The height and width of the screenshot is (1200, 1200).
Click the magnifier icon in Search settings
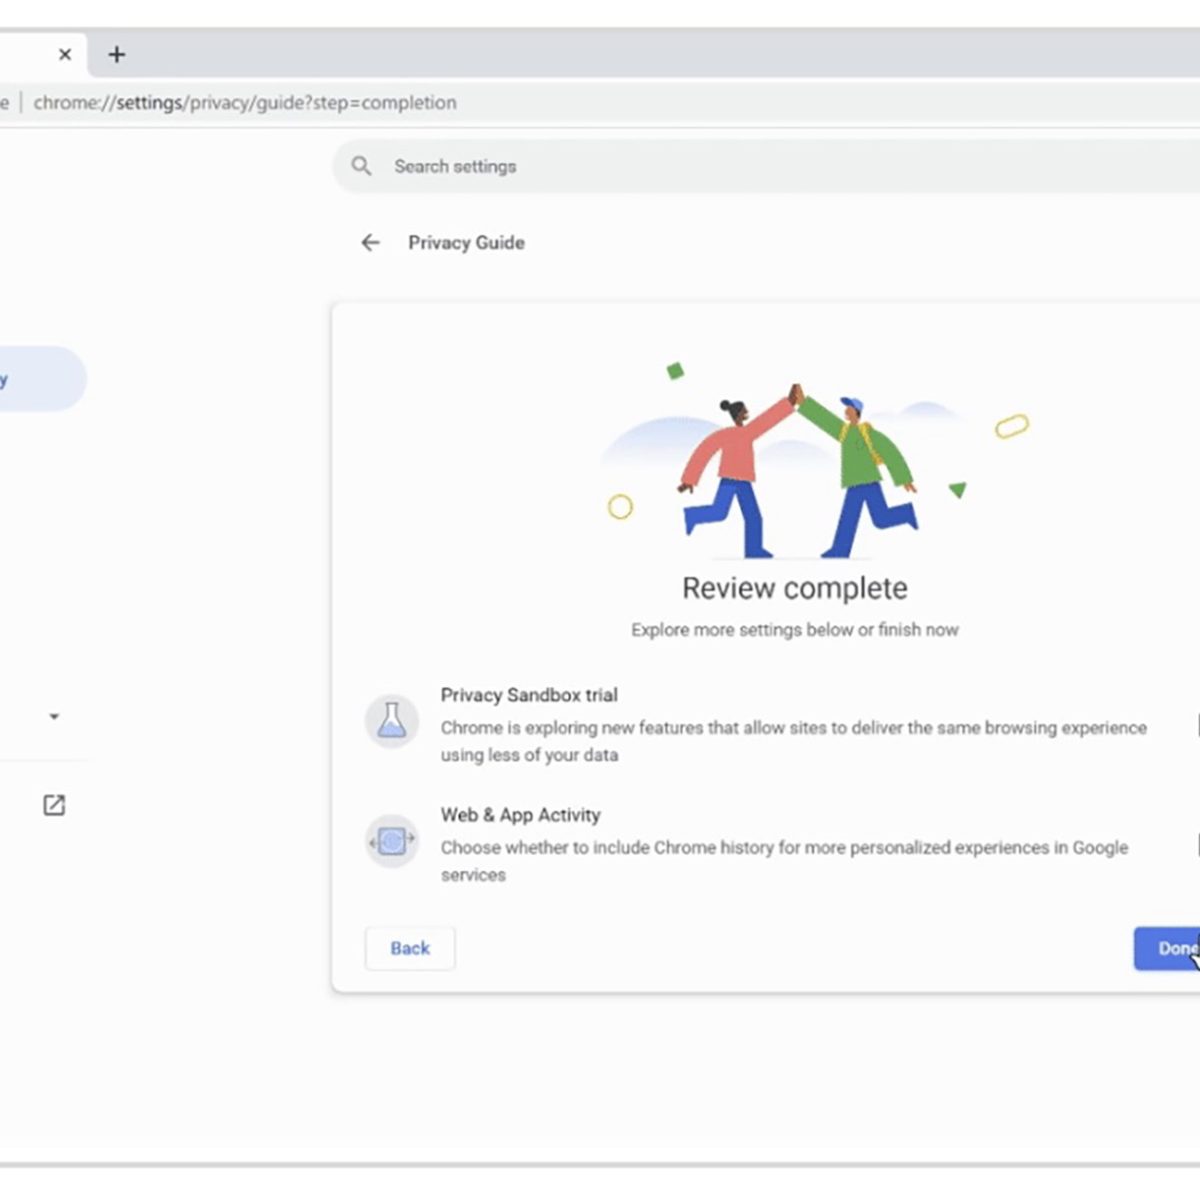click(x=362, y=167)
